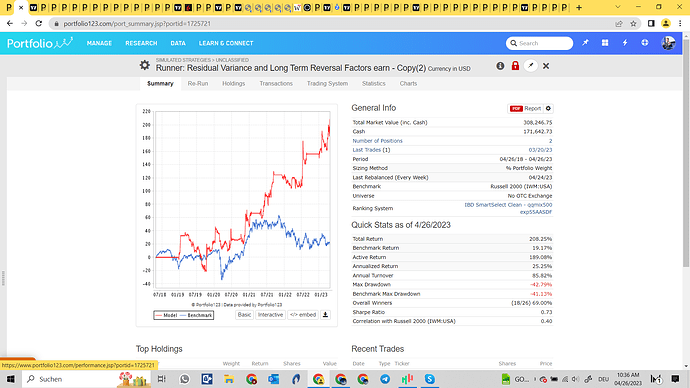The height and width of the screenshot is (388, 690).
Task: Click the share page icon in address bar
Action: click(x=619, y=23)
